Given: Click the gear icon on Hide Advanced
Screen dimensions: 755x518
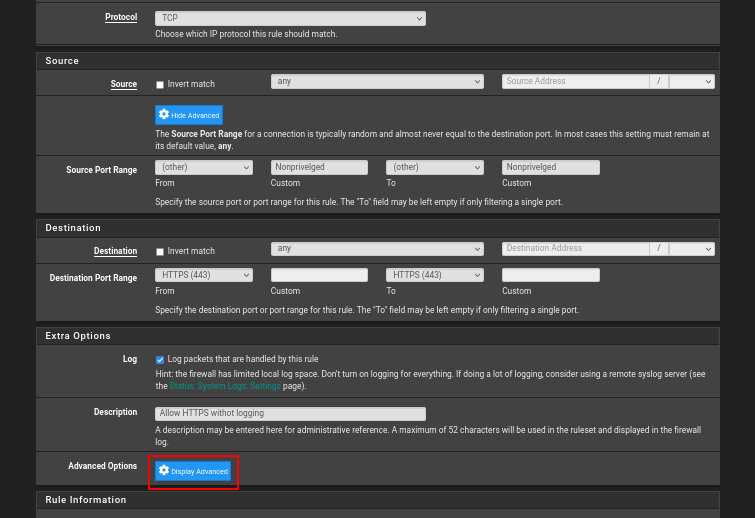Looking at the screenshot, I should pyautogui.click(x=164, y=115).
